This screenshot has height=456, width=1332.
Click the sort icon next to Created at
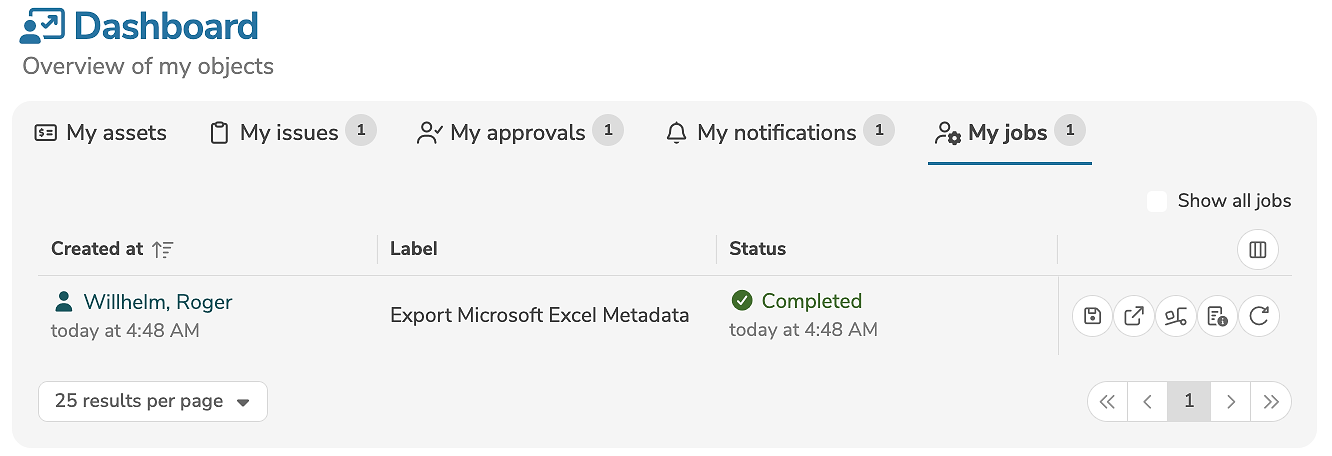coord(163,250)
